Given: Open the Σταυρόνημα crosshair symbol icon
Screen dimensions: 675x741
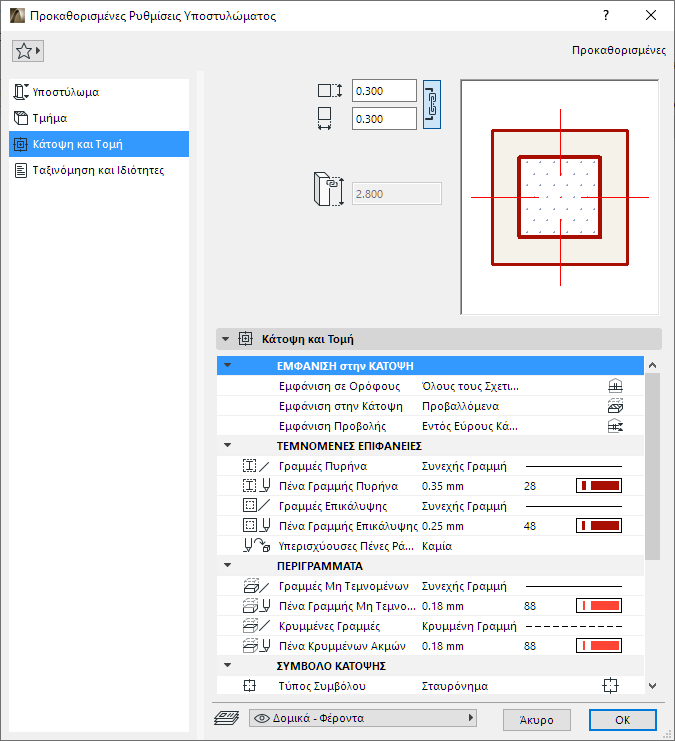Looking at the screenshot, I should (610, 686).
